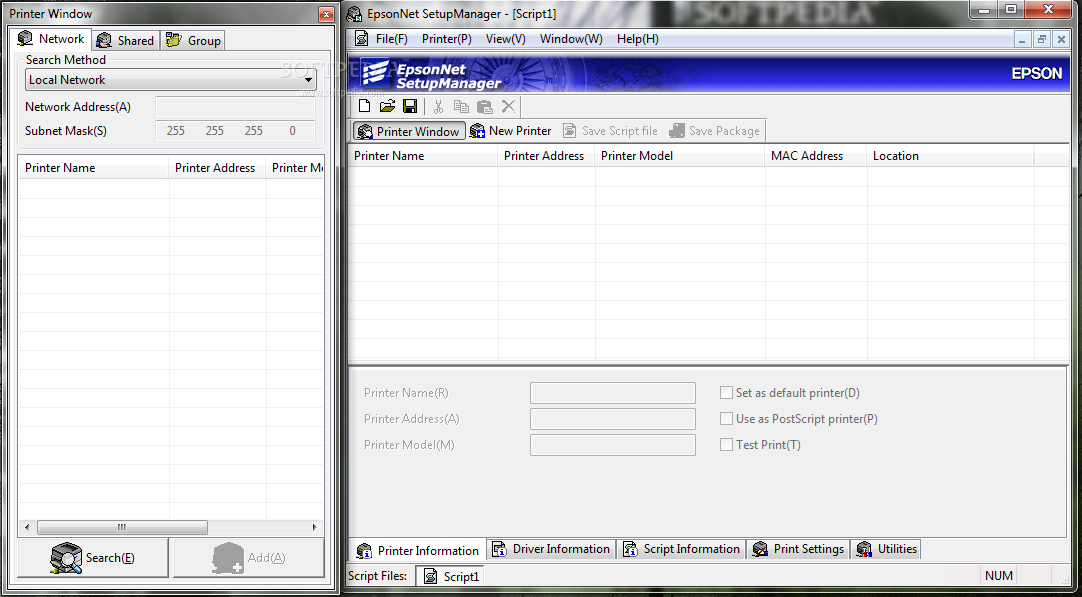Open the Help(H) menu
This screenshot has height=597, width=1082.
point(638,39)
